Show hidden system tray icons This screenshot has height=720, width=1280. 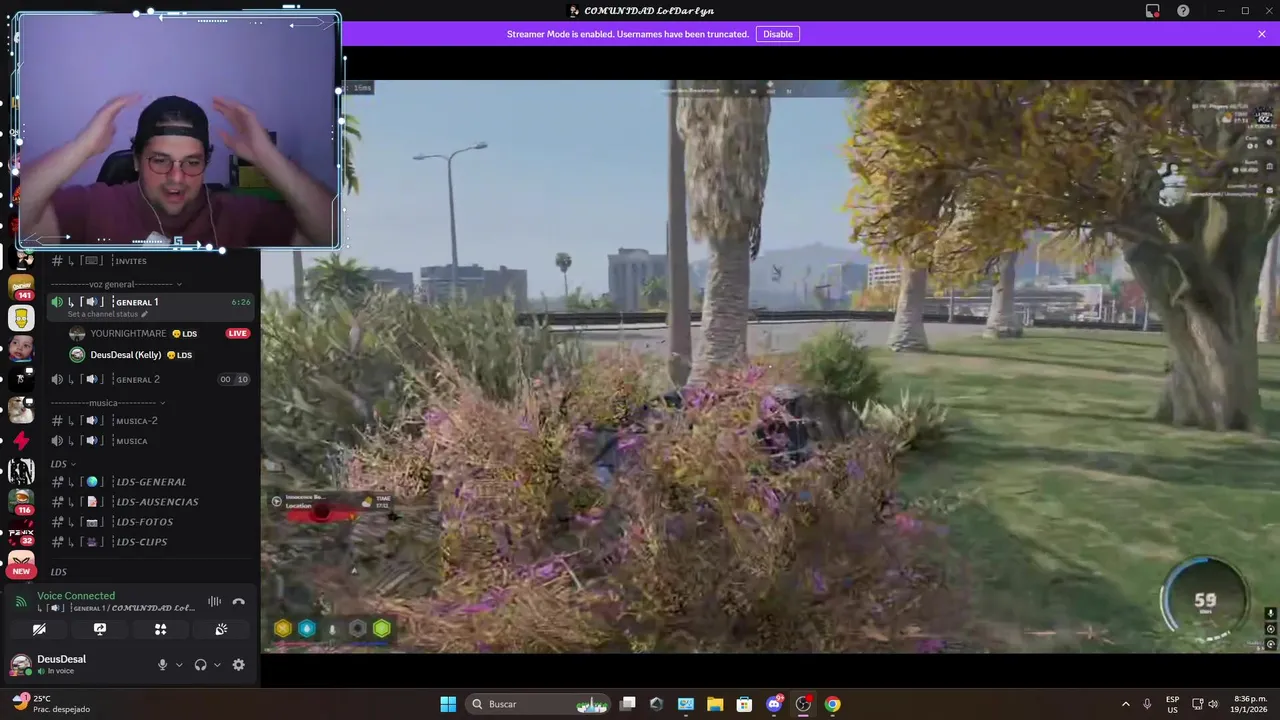pos(1125,704)
